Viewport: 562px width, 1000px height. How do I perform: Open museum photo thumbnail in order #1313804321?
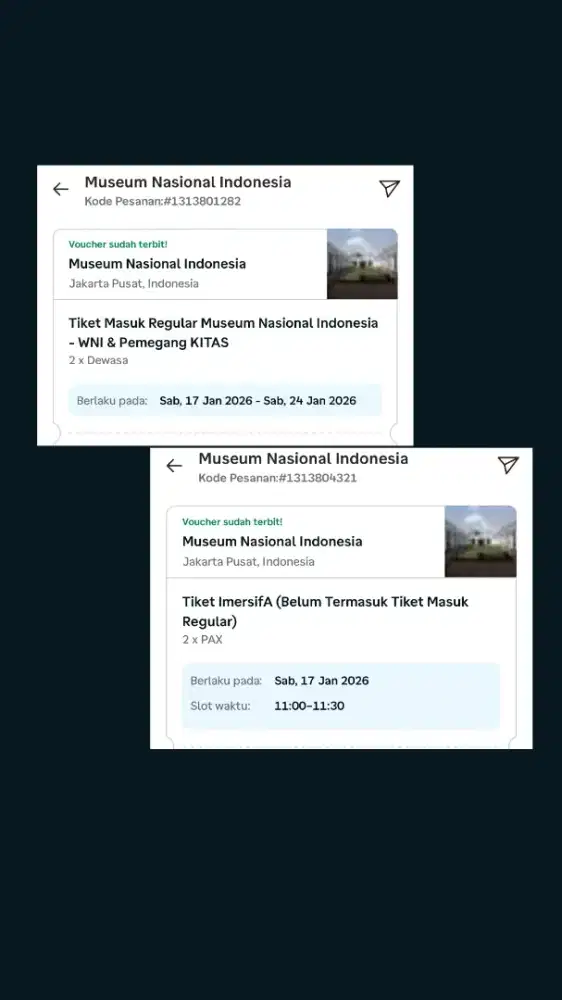[480, 541]
